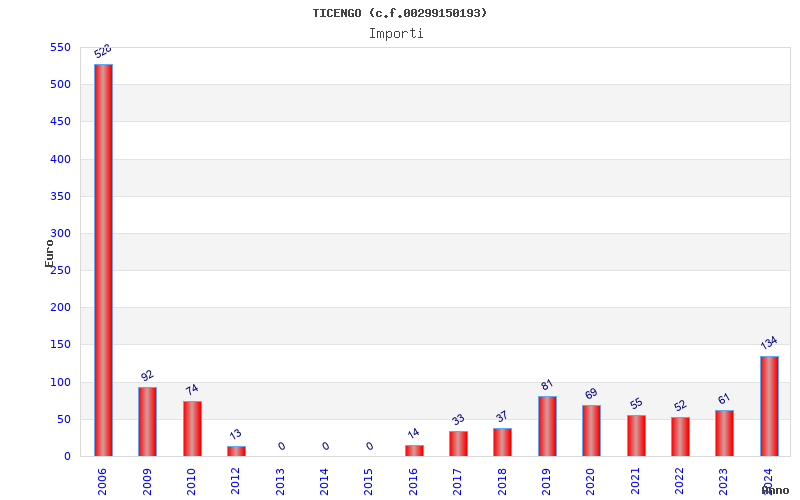This screenshot has width=800, height=500.
Task: Click the 2022 x-axis year label
Action: 680,482
